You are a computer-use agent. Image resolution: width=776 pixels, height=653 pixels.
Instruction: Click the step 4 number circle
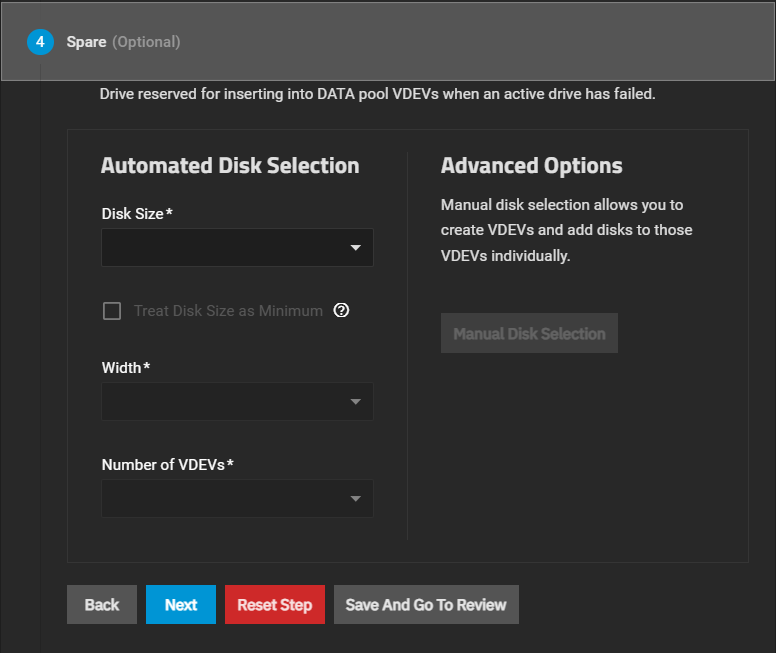point(40,42)
